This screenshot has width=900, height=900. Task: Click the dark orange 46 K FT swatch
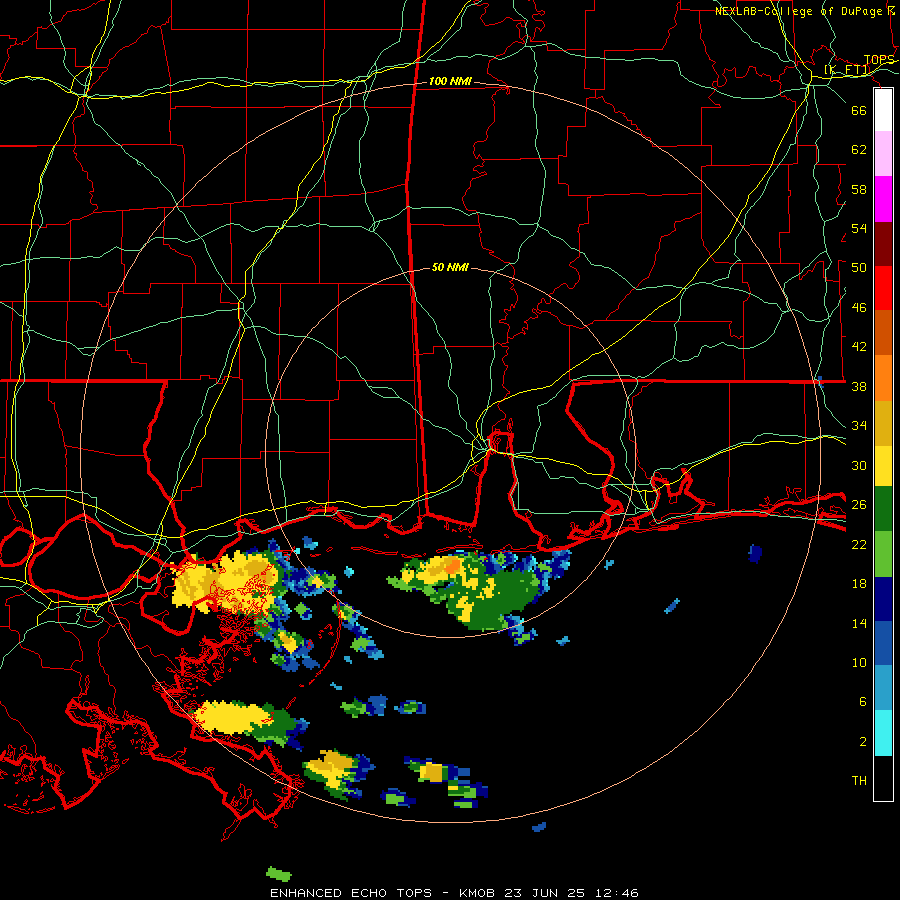coord(883,332)
